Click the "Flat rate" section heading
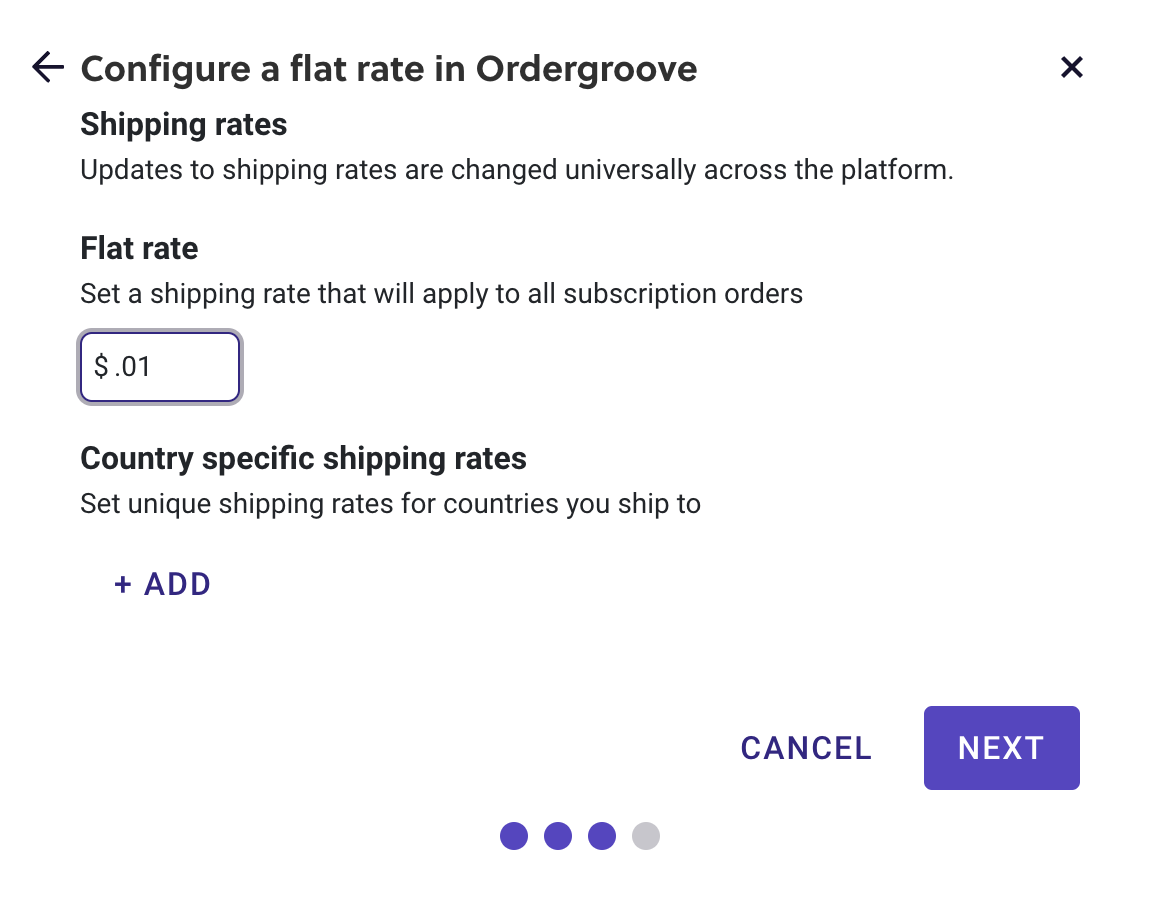Image resolution: width=1156 pixels, height=924 pixels. (x=139, y=248)
